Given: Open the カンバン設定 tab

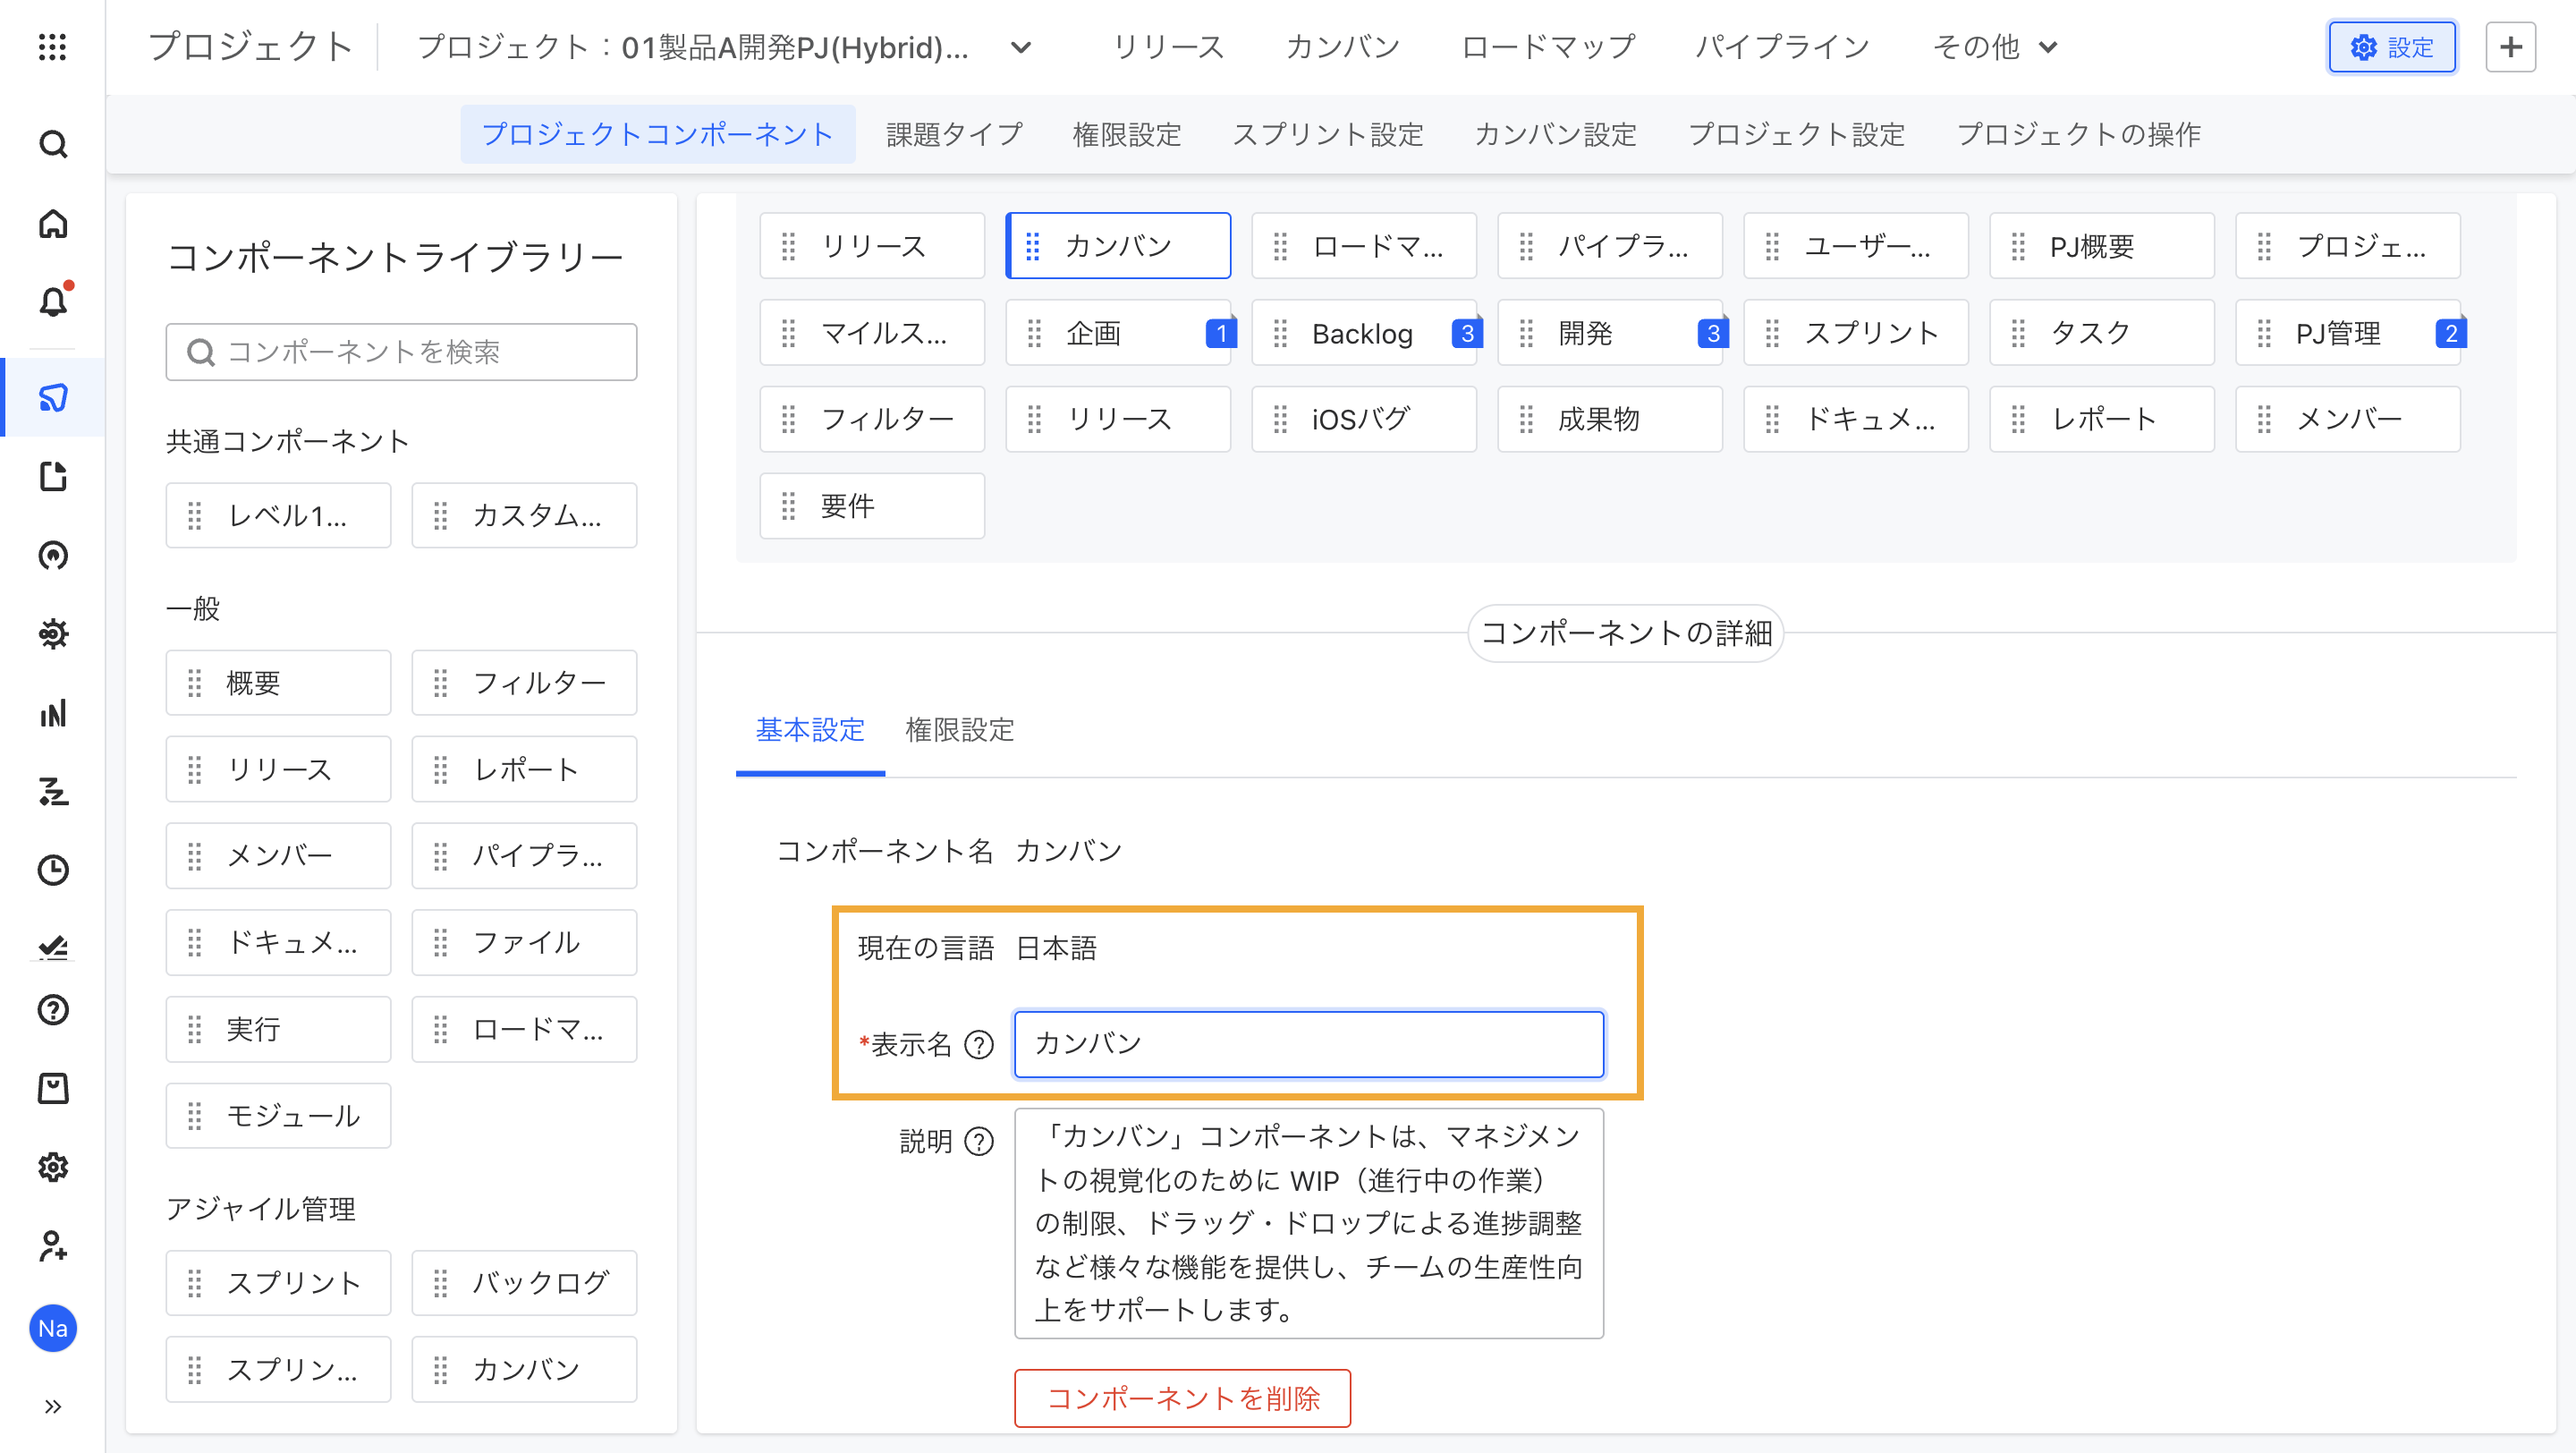Looking at the screenshot, I should pos(1555,134).
